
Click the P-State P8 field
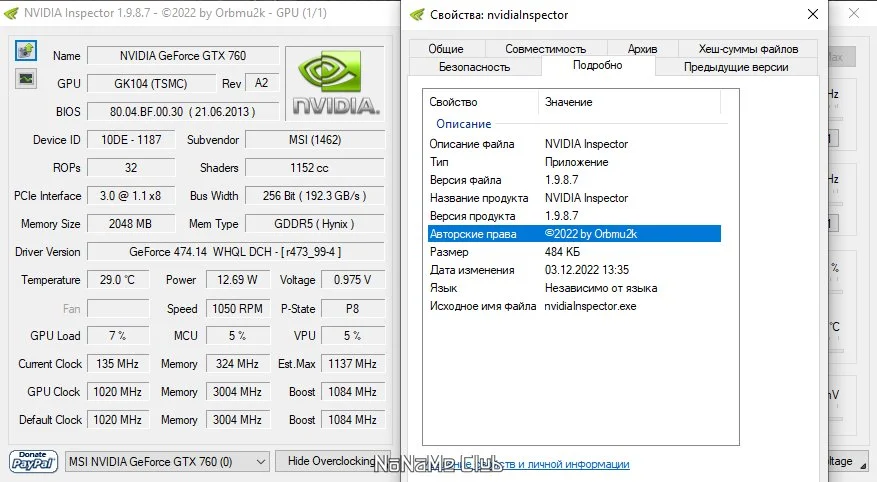click(353, 309)
